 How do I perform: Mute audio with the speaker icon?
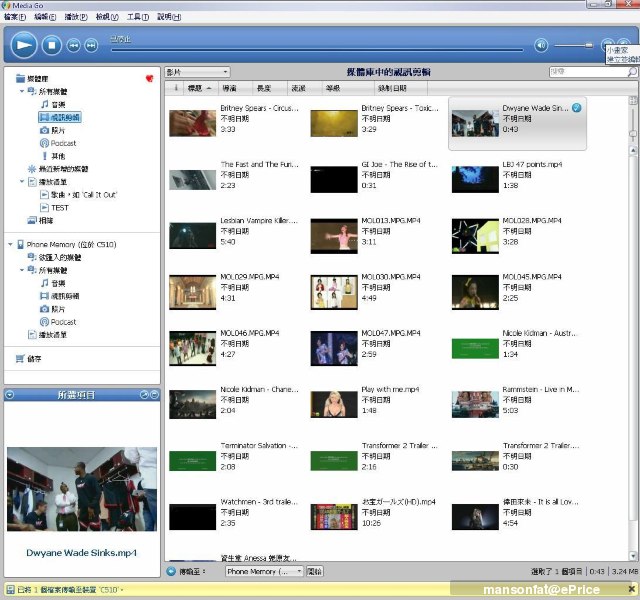point(541,45)
